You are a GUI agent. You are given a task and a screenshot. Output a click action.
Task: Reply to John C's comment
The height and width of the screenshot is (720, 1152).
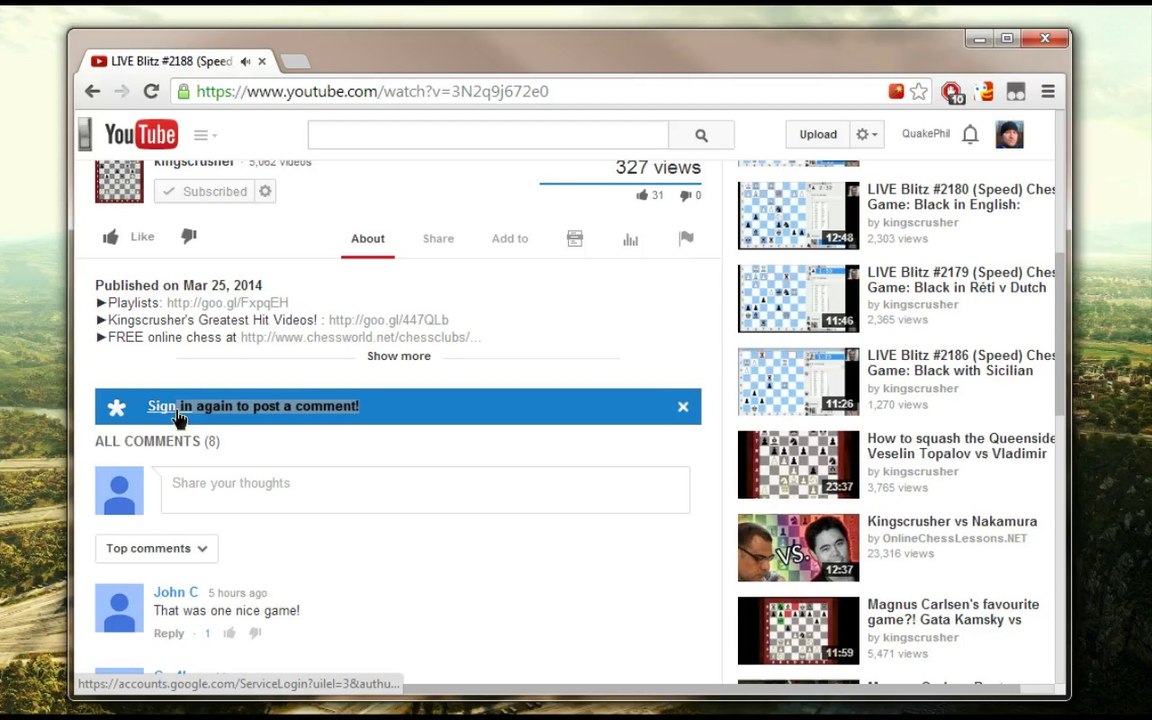click(x=169, y=633)
